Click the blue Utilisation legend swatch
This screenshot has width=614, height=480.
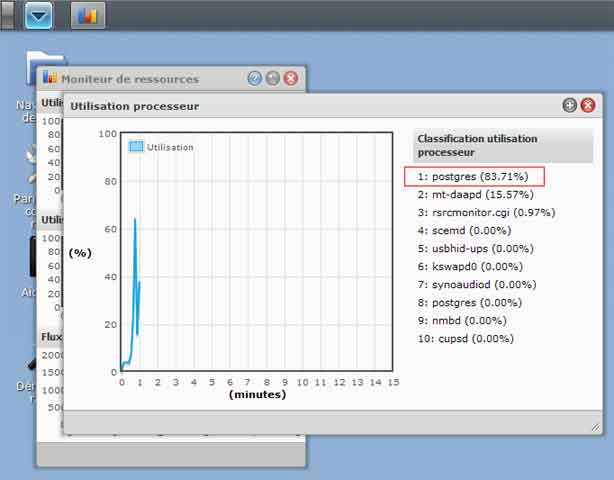135,147
